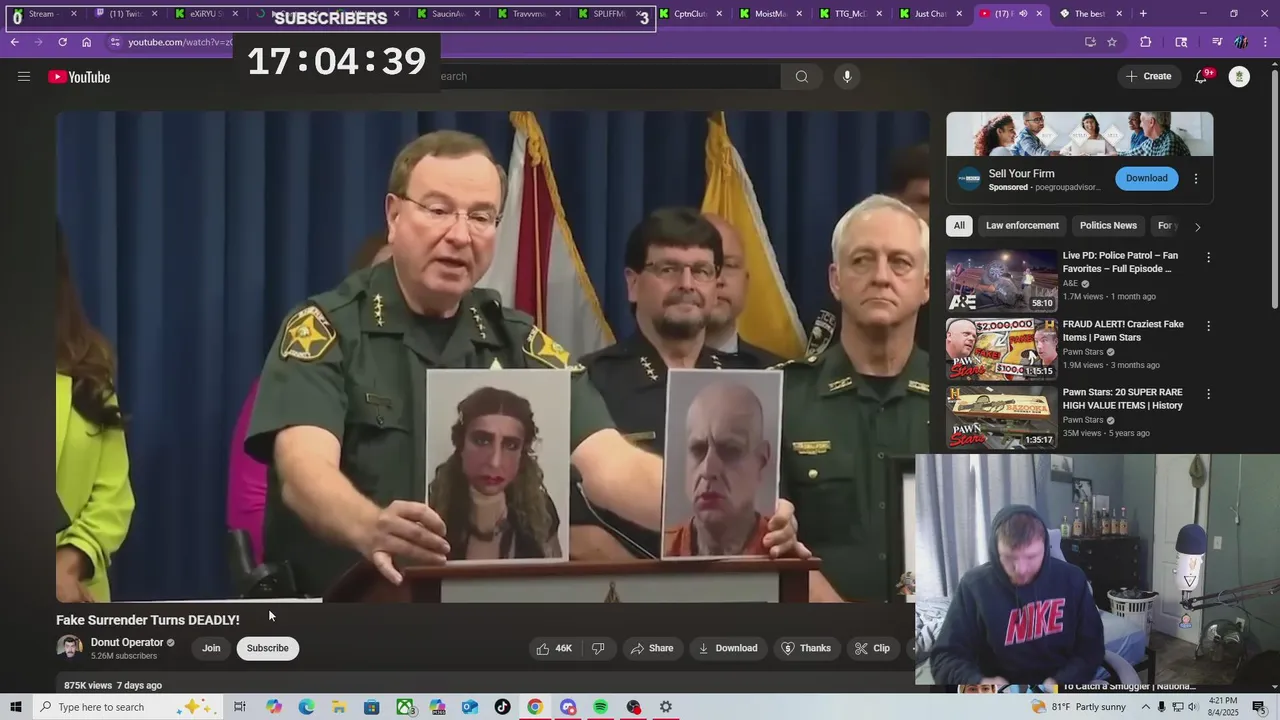This screenshot has height=720, width=1280.
Task: Open the account avatar menu
Action: (1239, 76)
